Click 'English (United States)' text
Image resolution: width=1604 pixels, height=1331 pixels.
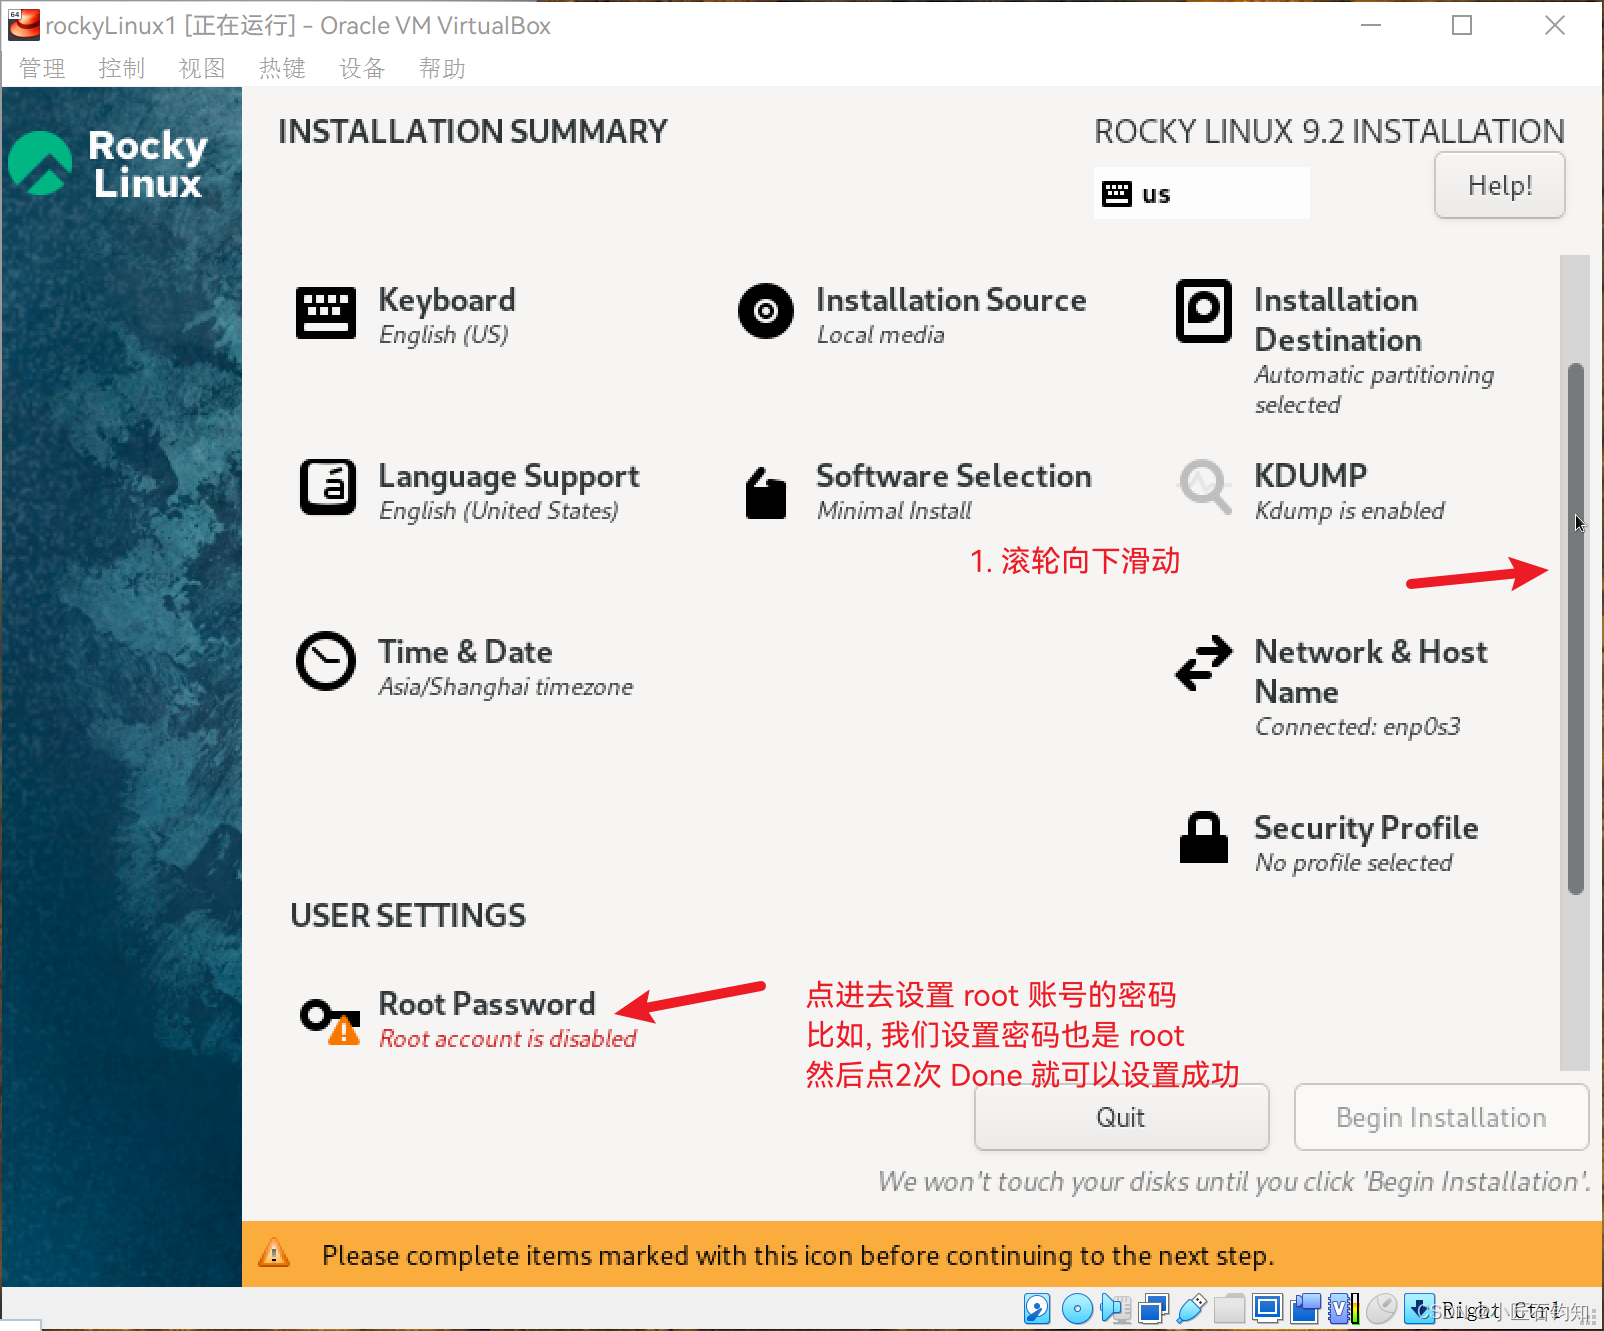(498, 511)
